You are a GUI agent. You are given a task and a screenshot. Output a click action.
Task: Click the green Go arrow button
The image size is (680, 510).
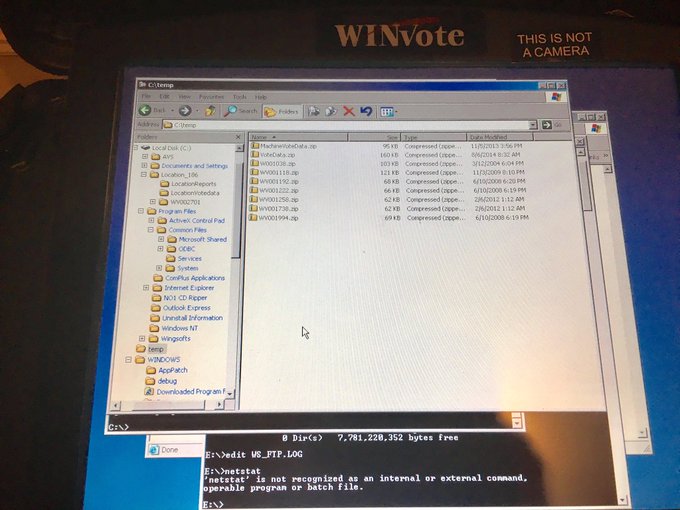(547, 125)
